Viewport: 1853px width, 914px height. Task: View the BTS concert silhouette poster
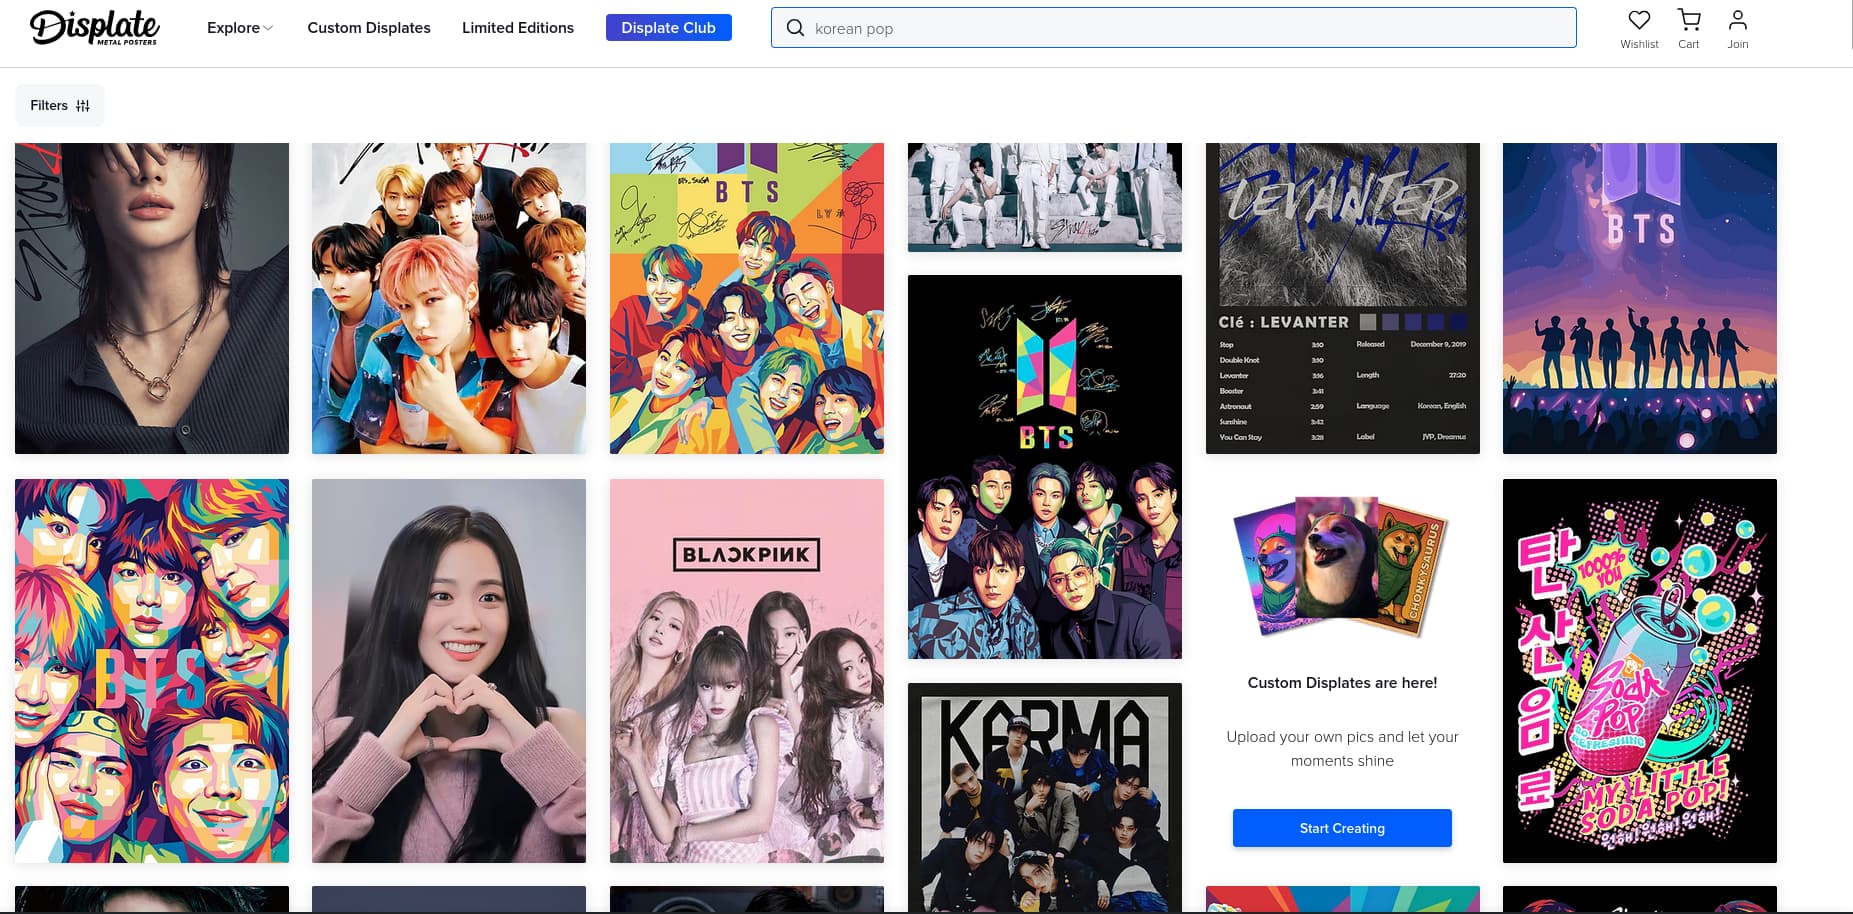click(x=1639, y=298)
